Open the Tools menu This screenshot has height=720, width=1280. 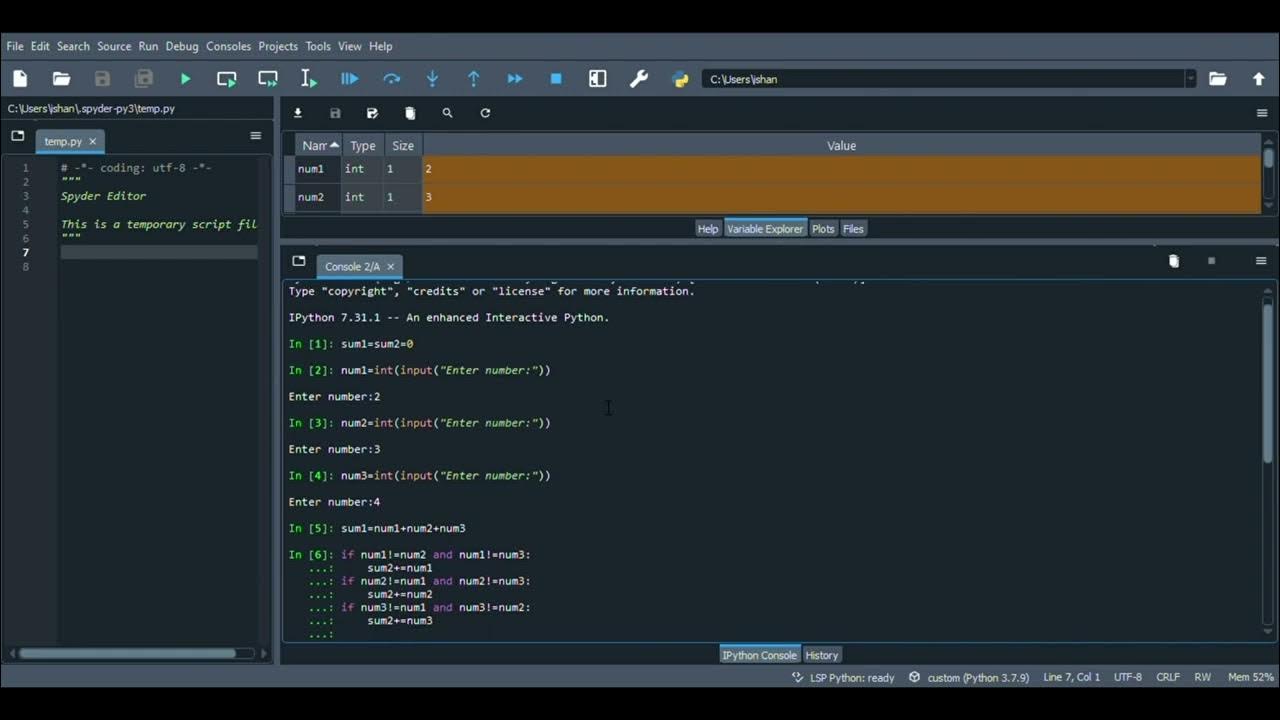[x=318, y=46]
